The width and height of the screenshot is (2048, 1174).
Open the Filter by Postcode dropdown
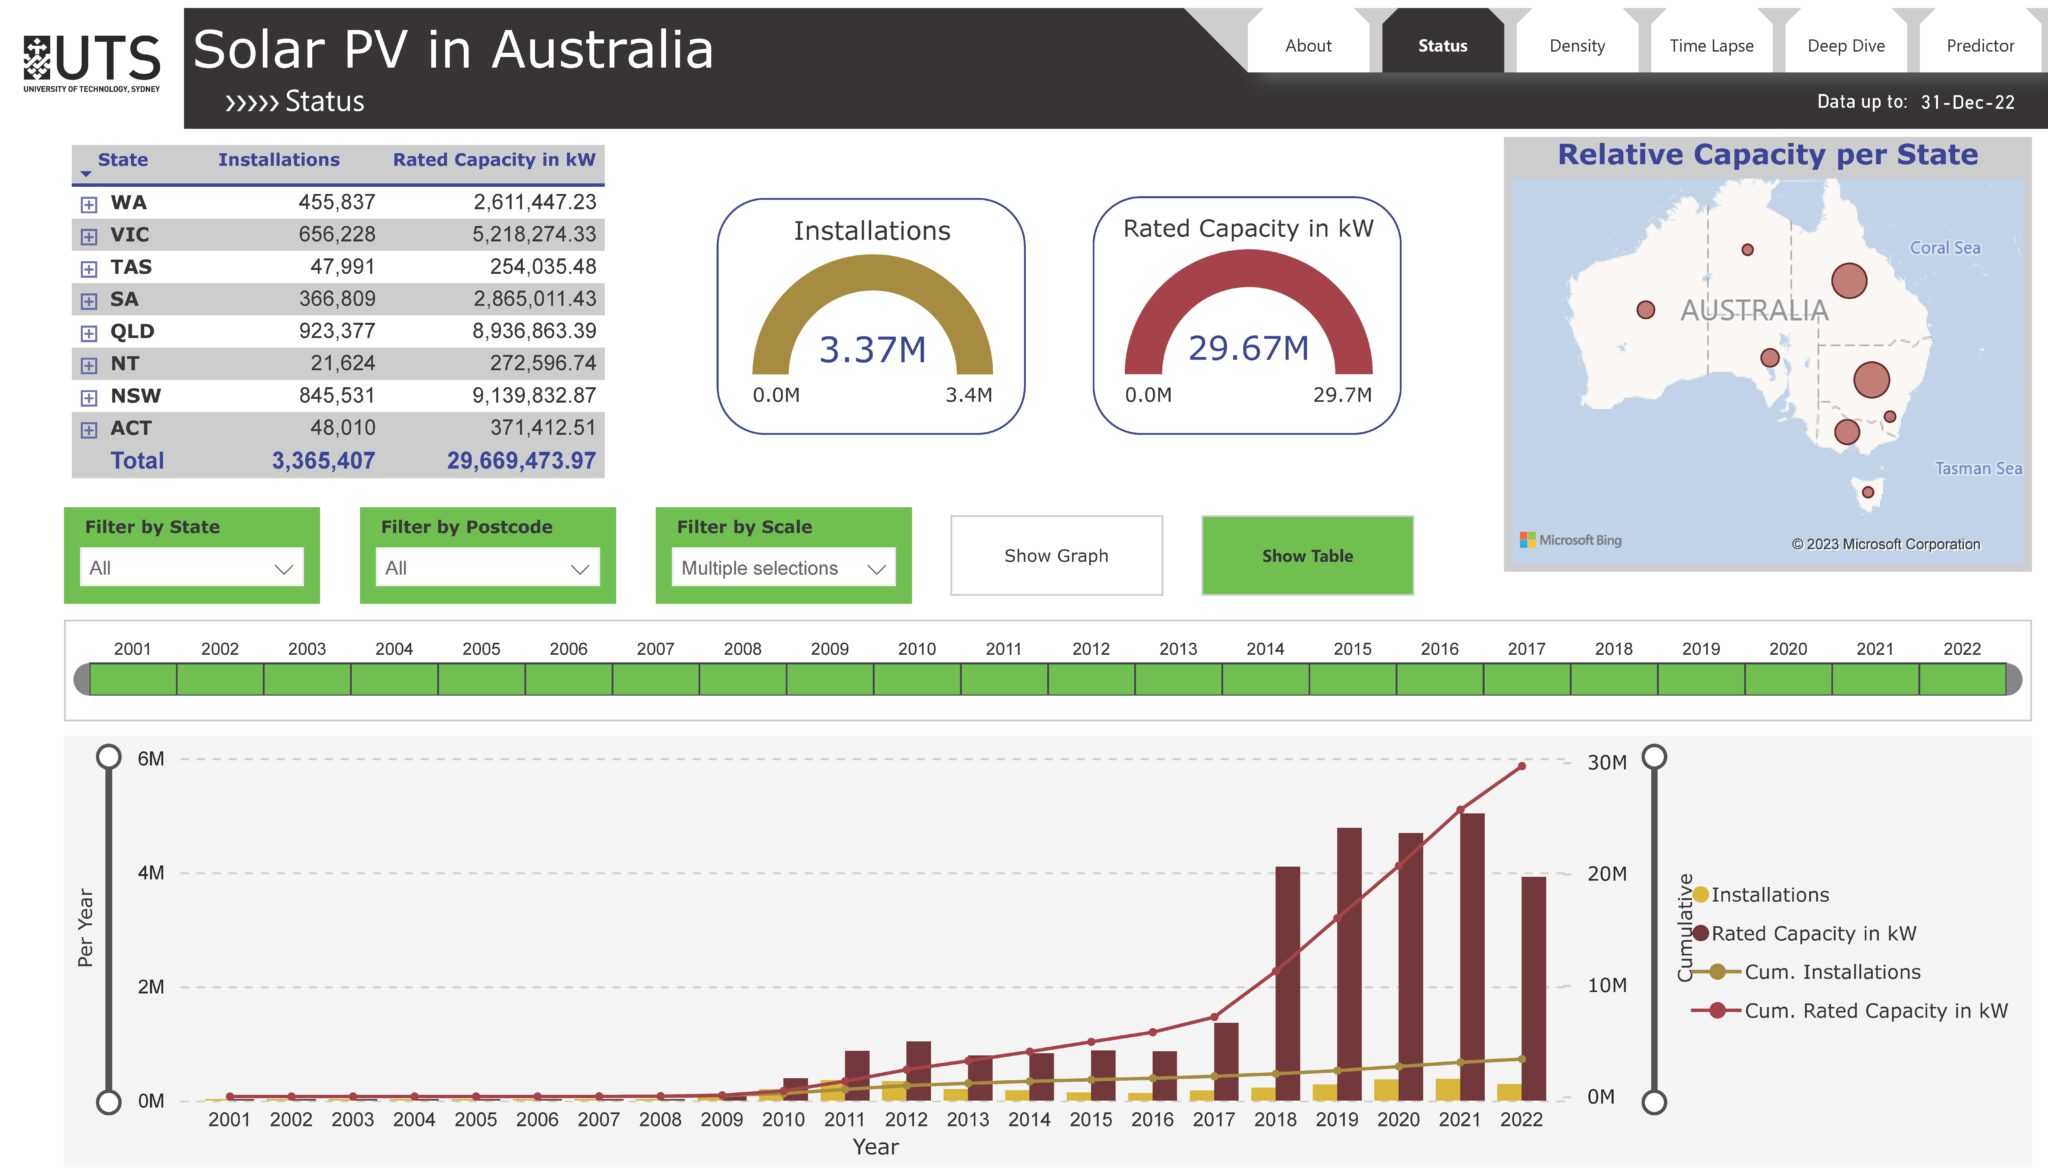tap(487, 567)
